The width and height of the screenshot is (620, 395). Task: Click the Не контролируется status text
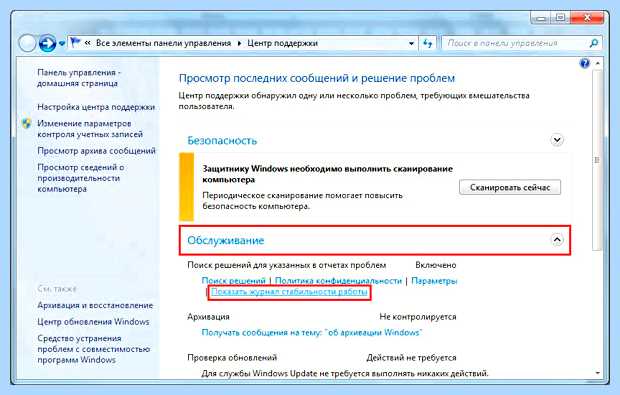pyautogui.click(x=418, y=316)
